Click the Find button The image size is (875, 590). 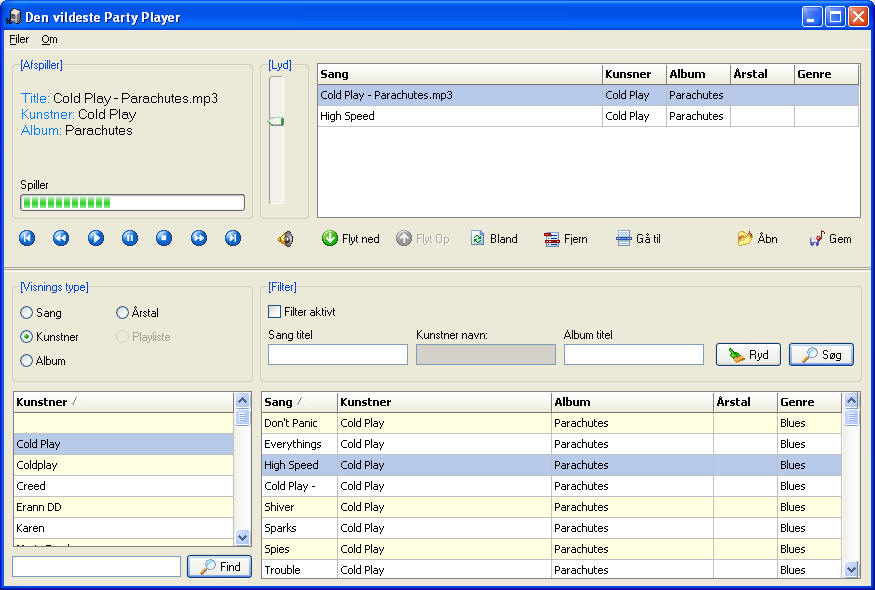[219, 567]
